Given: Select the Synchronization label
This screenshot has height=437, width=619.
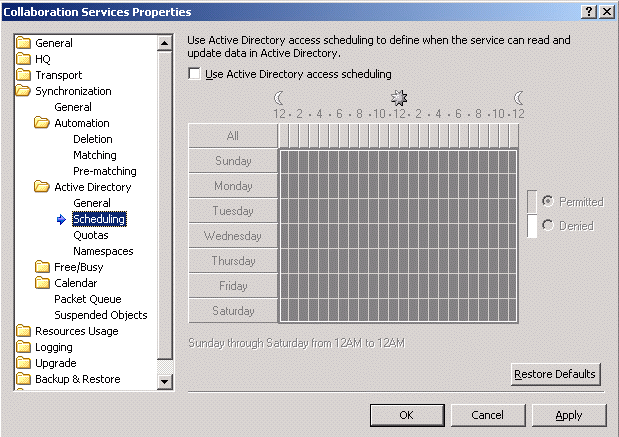Looking at the screenshot, I should pos(73,91).
